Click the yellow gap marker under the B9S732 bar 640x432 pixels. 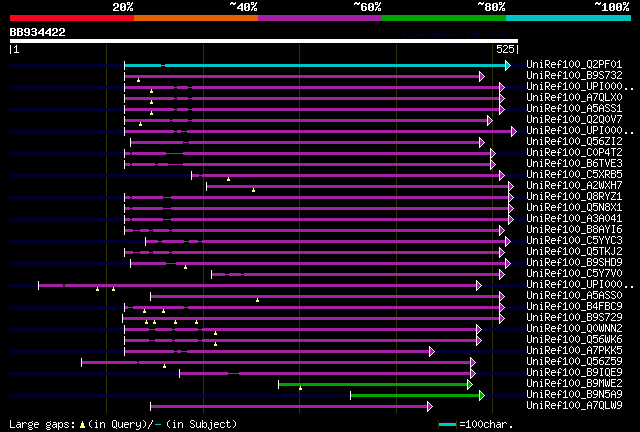point(139,80)
